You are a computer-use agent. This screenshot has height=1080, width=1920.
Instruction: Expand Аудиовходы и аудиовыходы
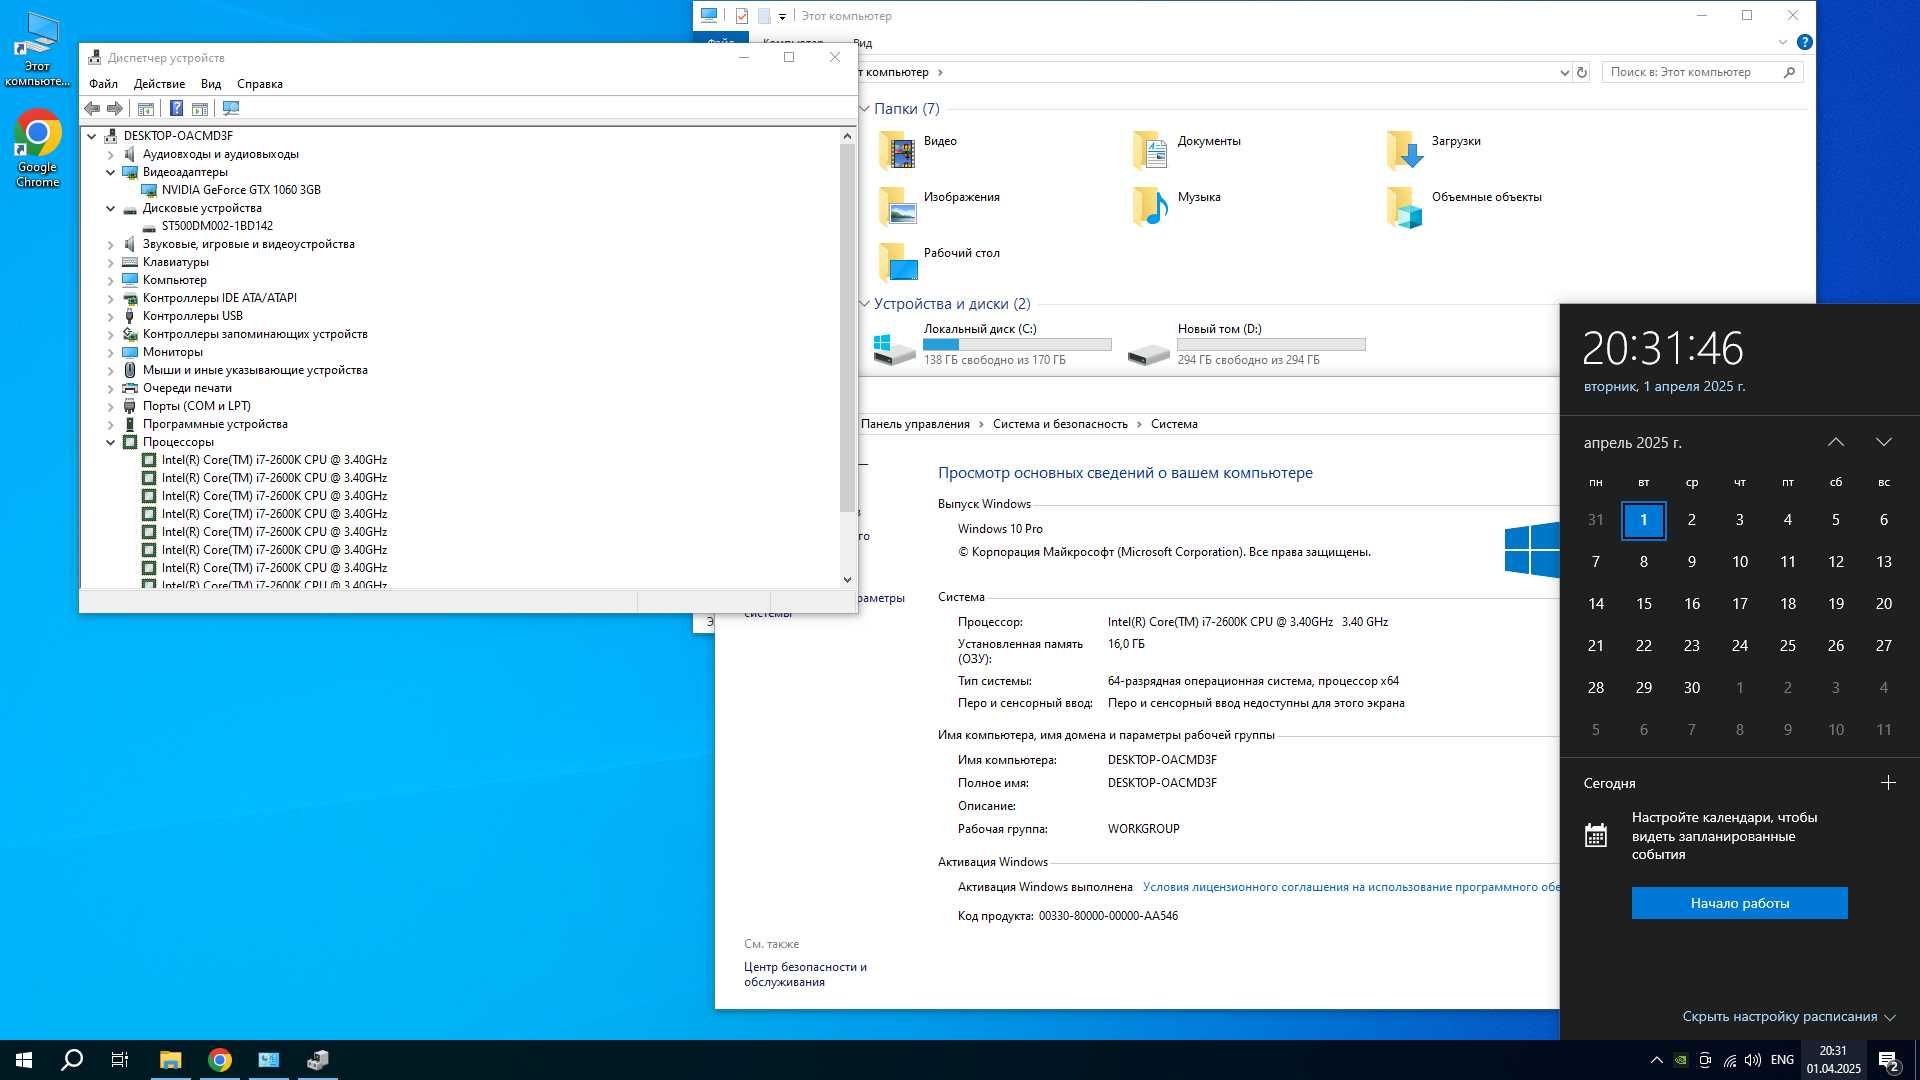click(x=111, y=154)
